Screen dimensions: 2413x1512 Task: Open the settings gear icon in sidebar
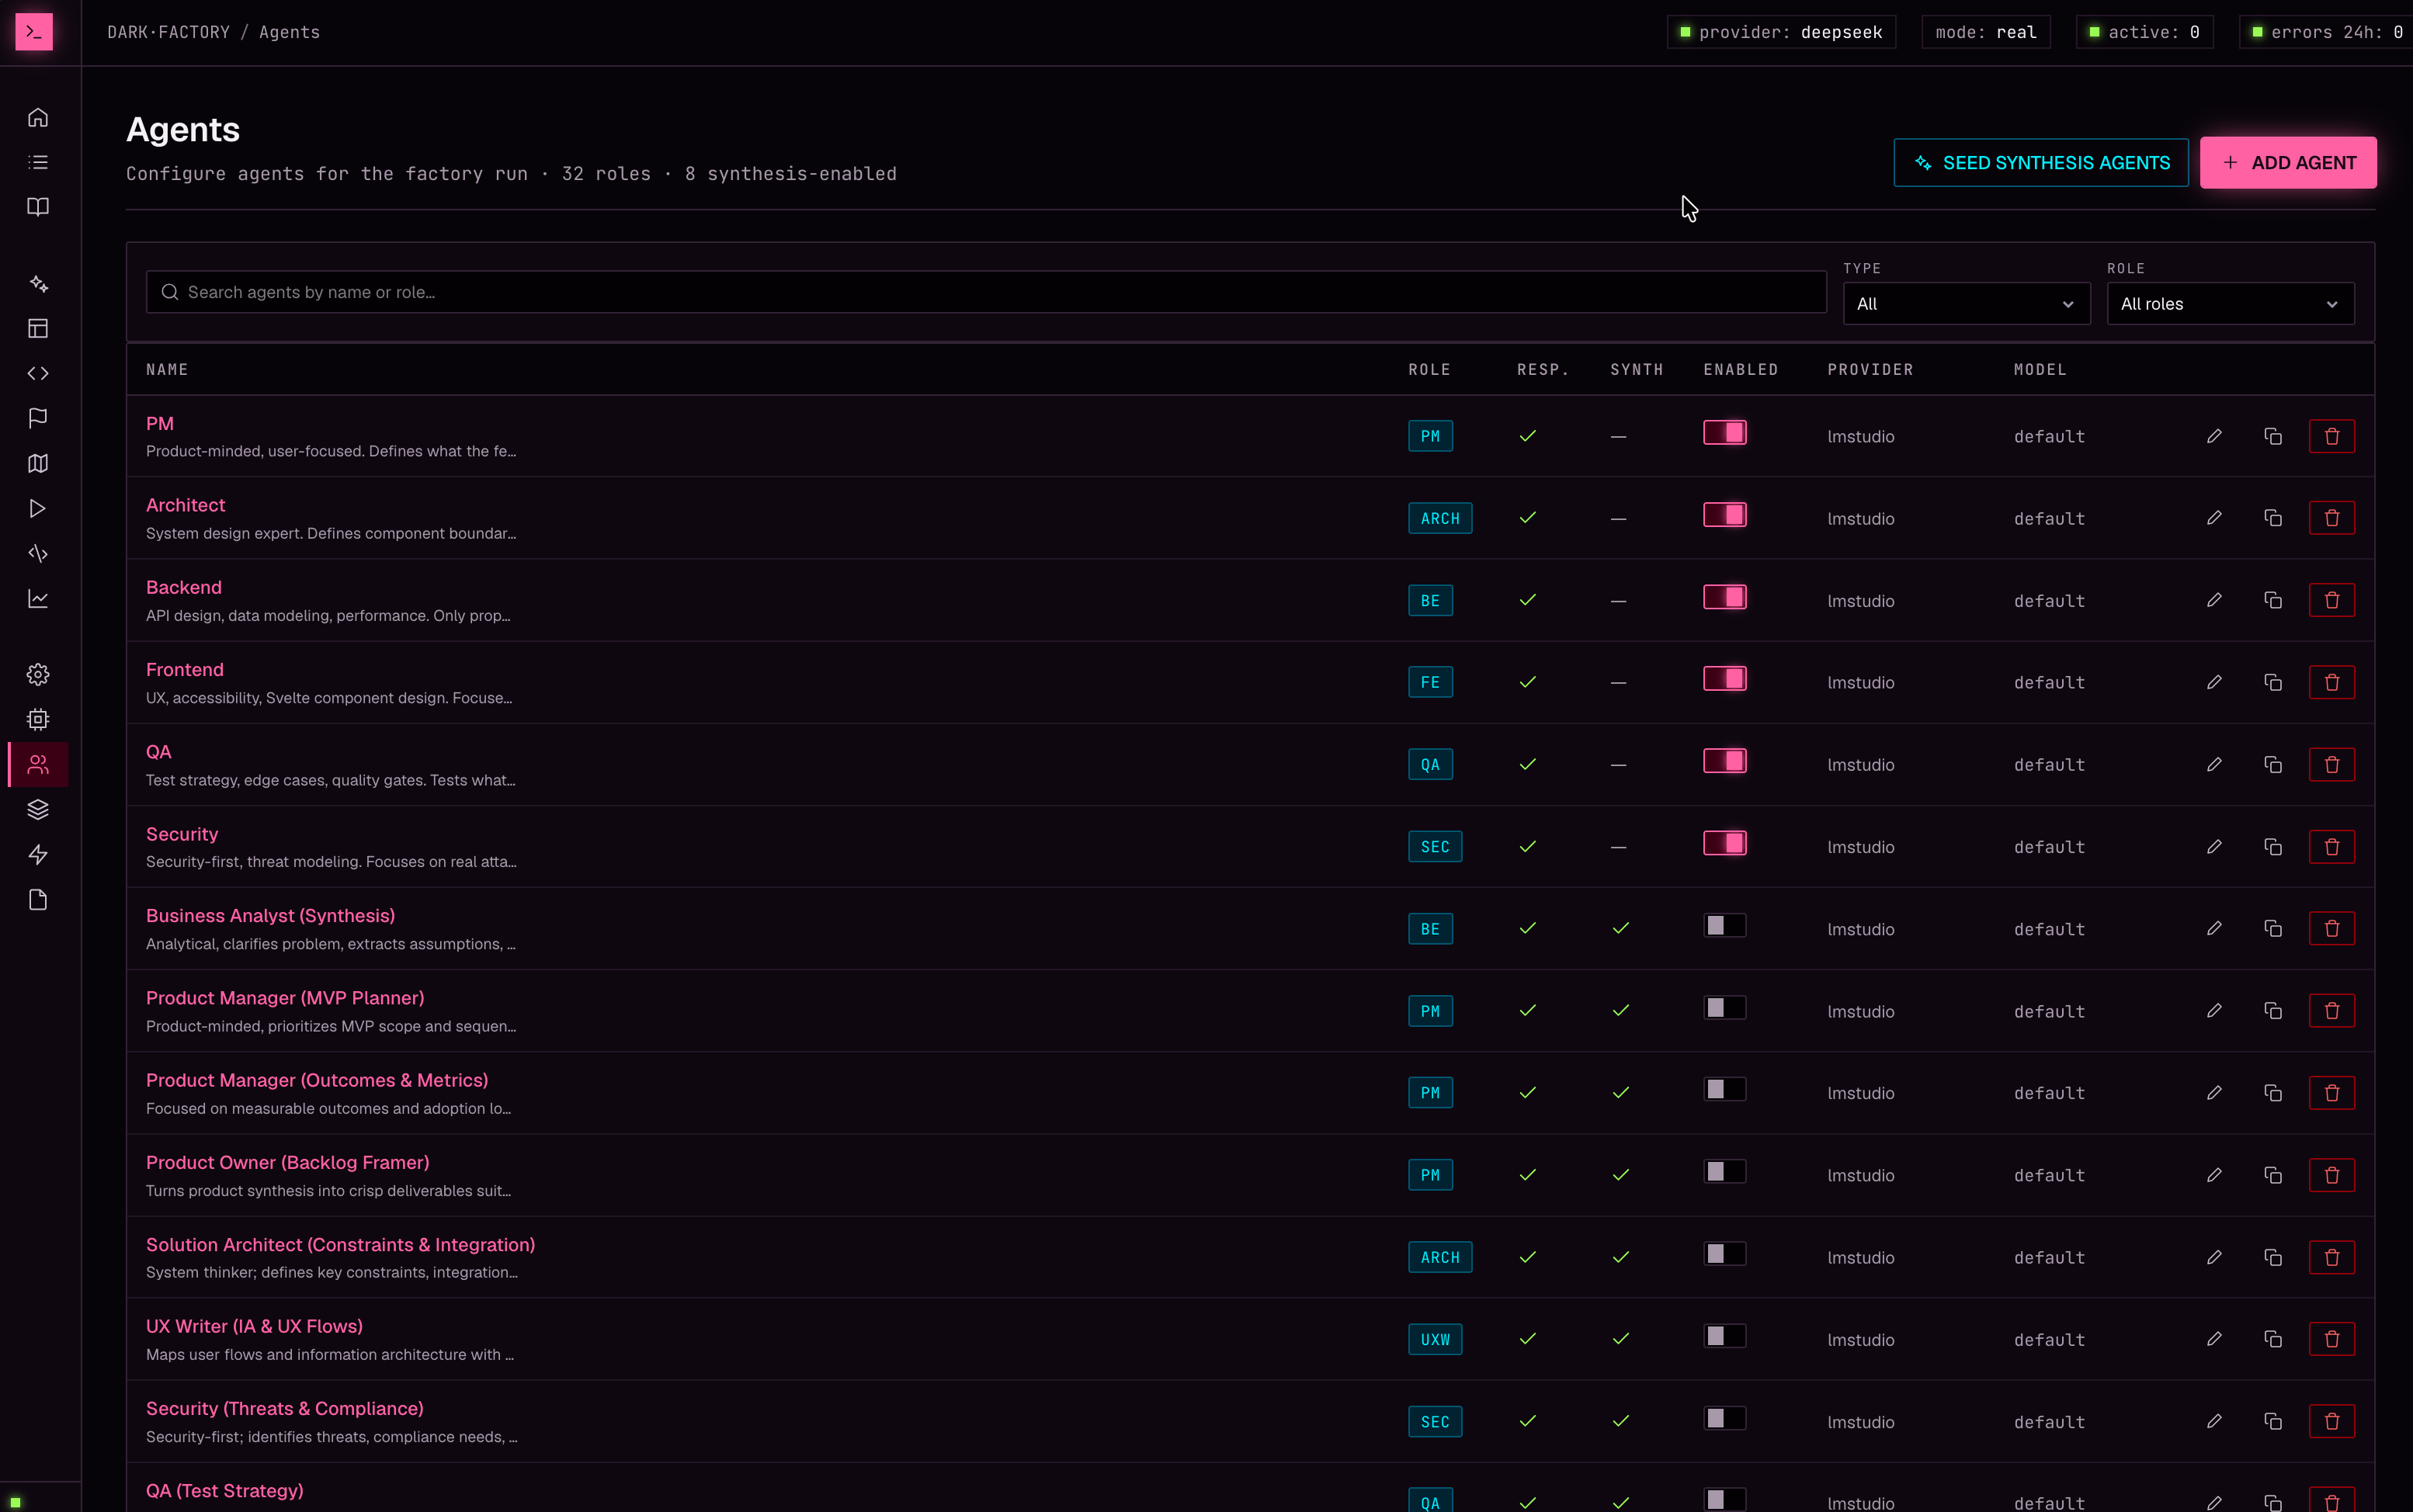[38, 674]
